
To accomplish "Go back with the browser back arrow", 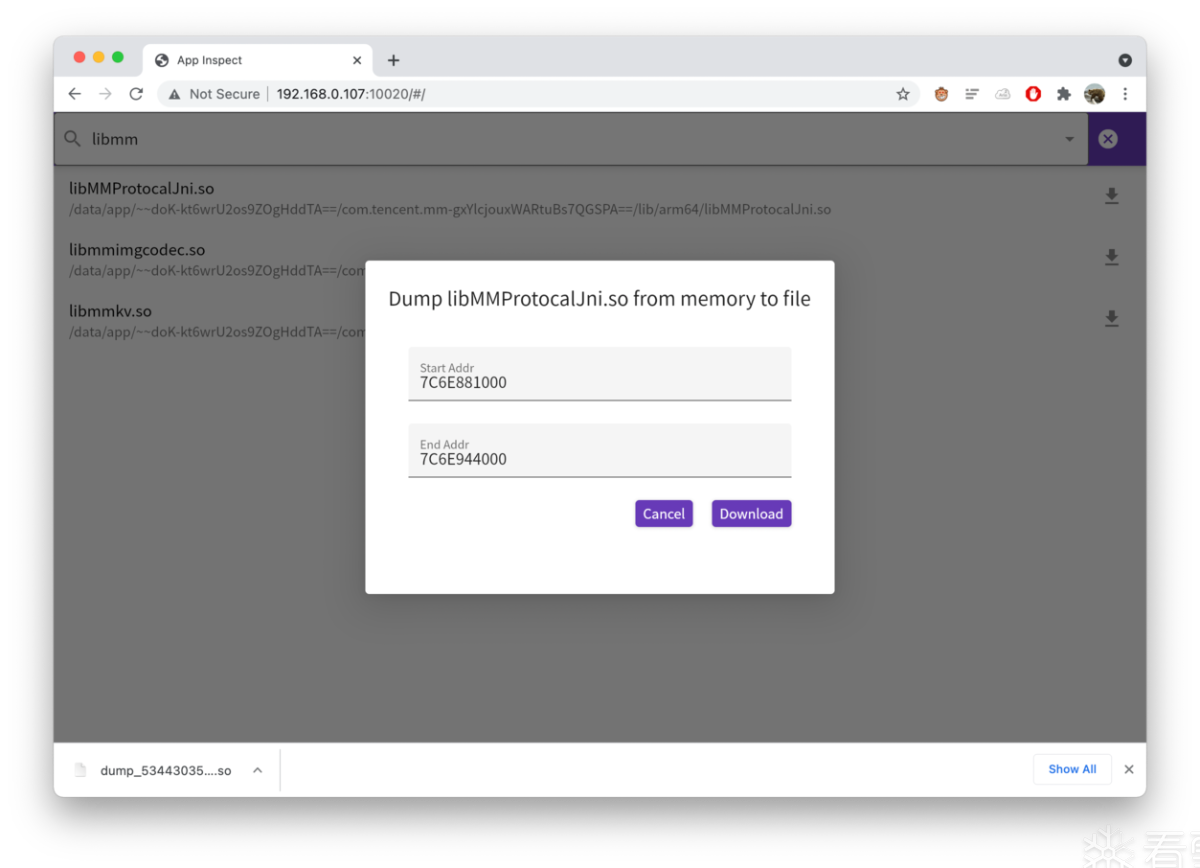I will pyautogui.click(x=75, y=94).
